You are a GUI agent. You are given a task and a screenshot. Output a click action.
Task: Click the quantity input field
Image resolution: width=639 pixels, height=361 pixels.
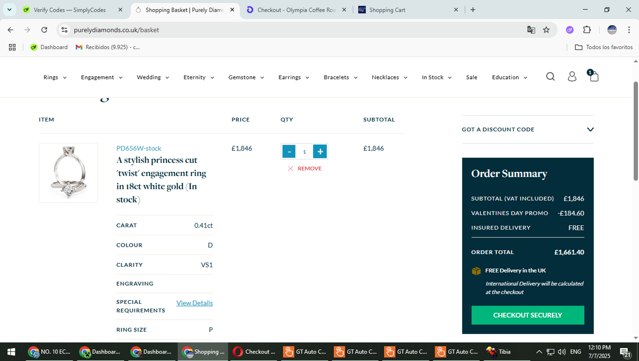[304, 152]
